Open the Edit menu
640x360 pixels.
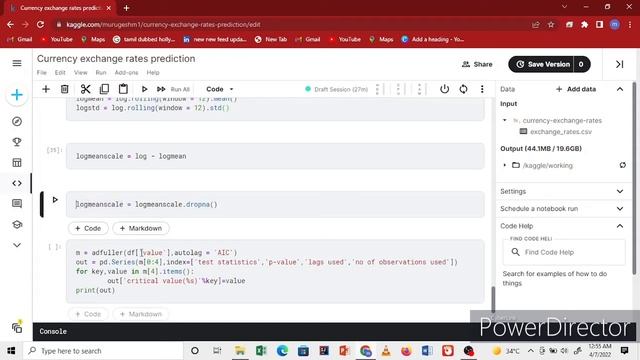click(60, 72)
